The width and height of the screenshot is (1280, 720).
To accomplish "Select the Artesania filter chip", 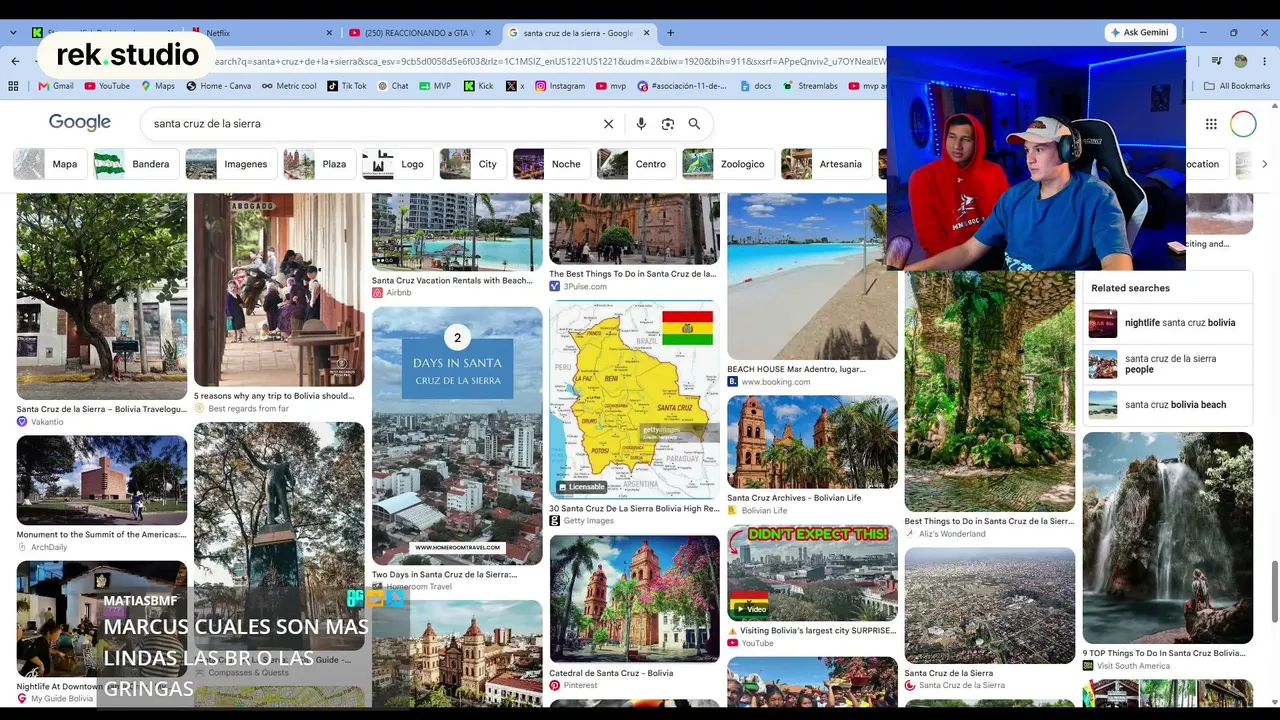I will [x=825, y=164].
